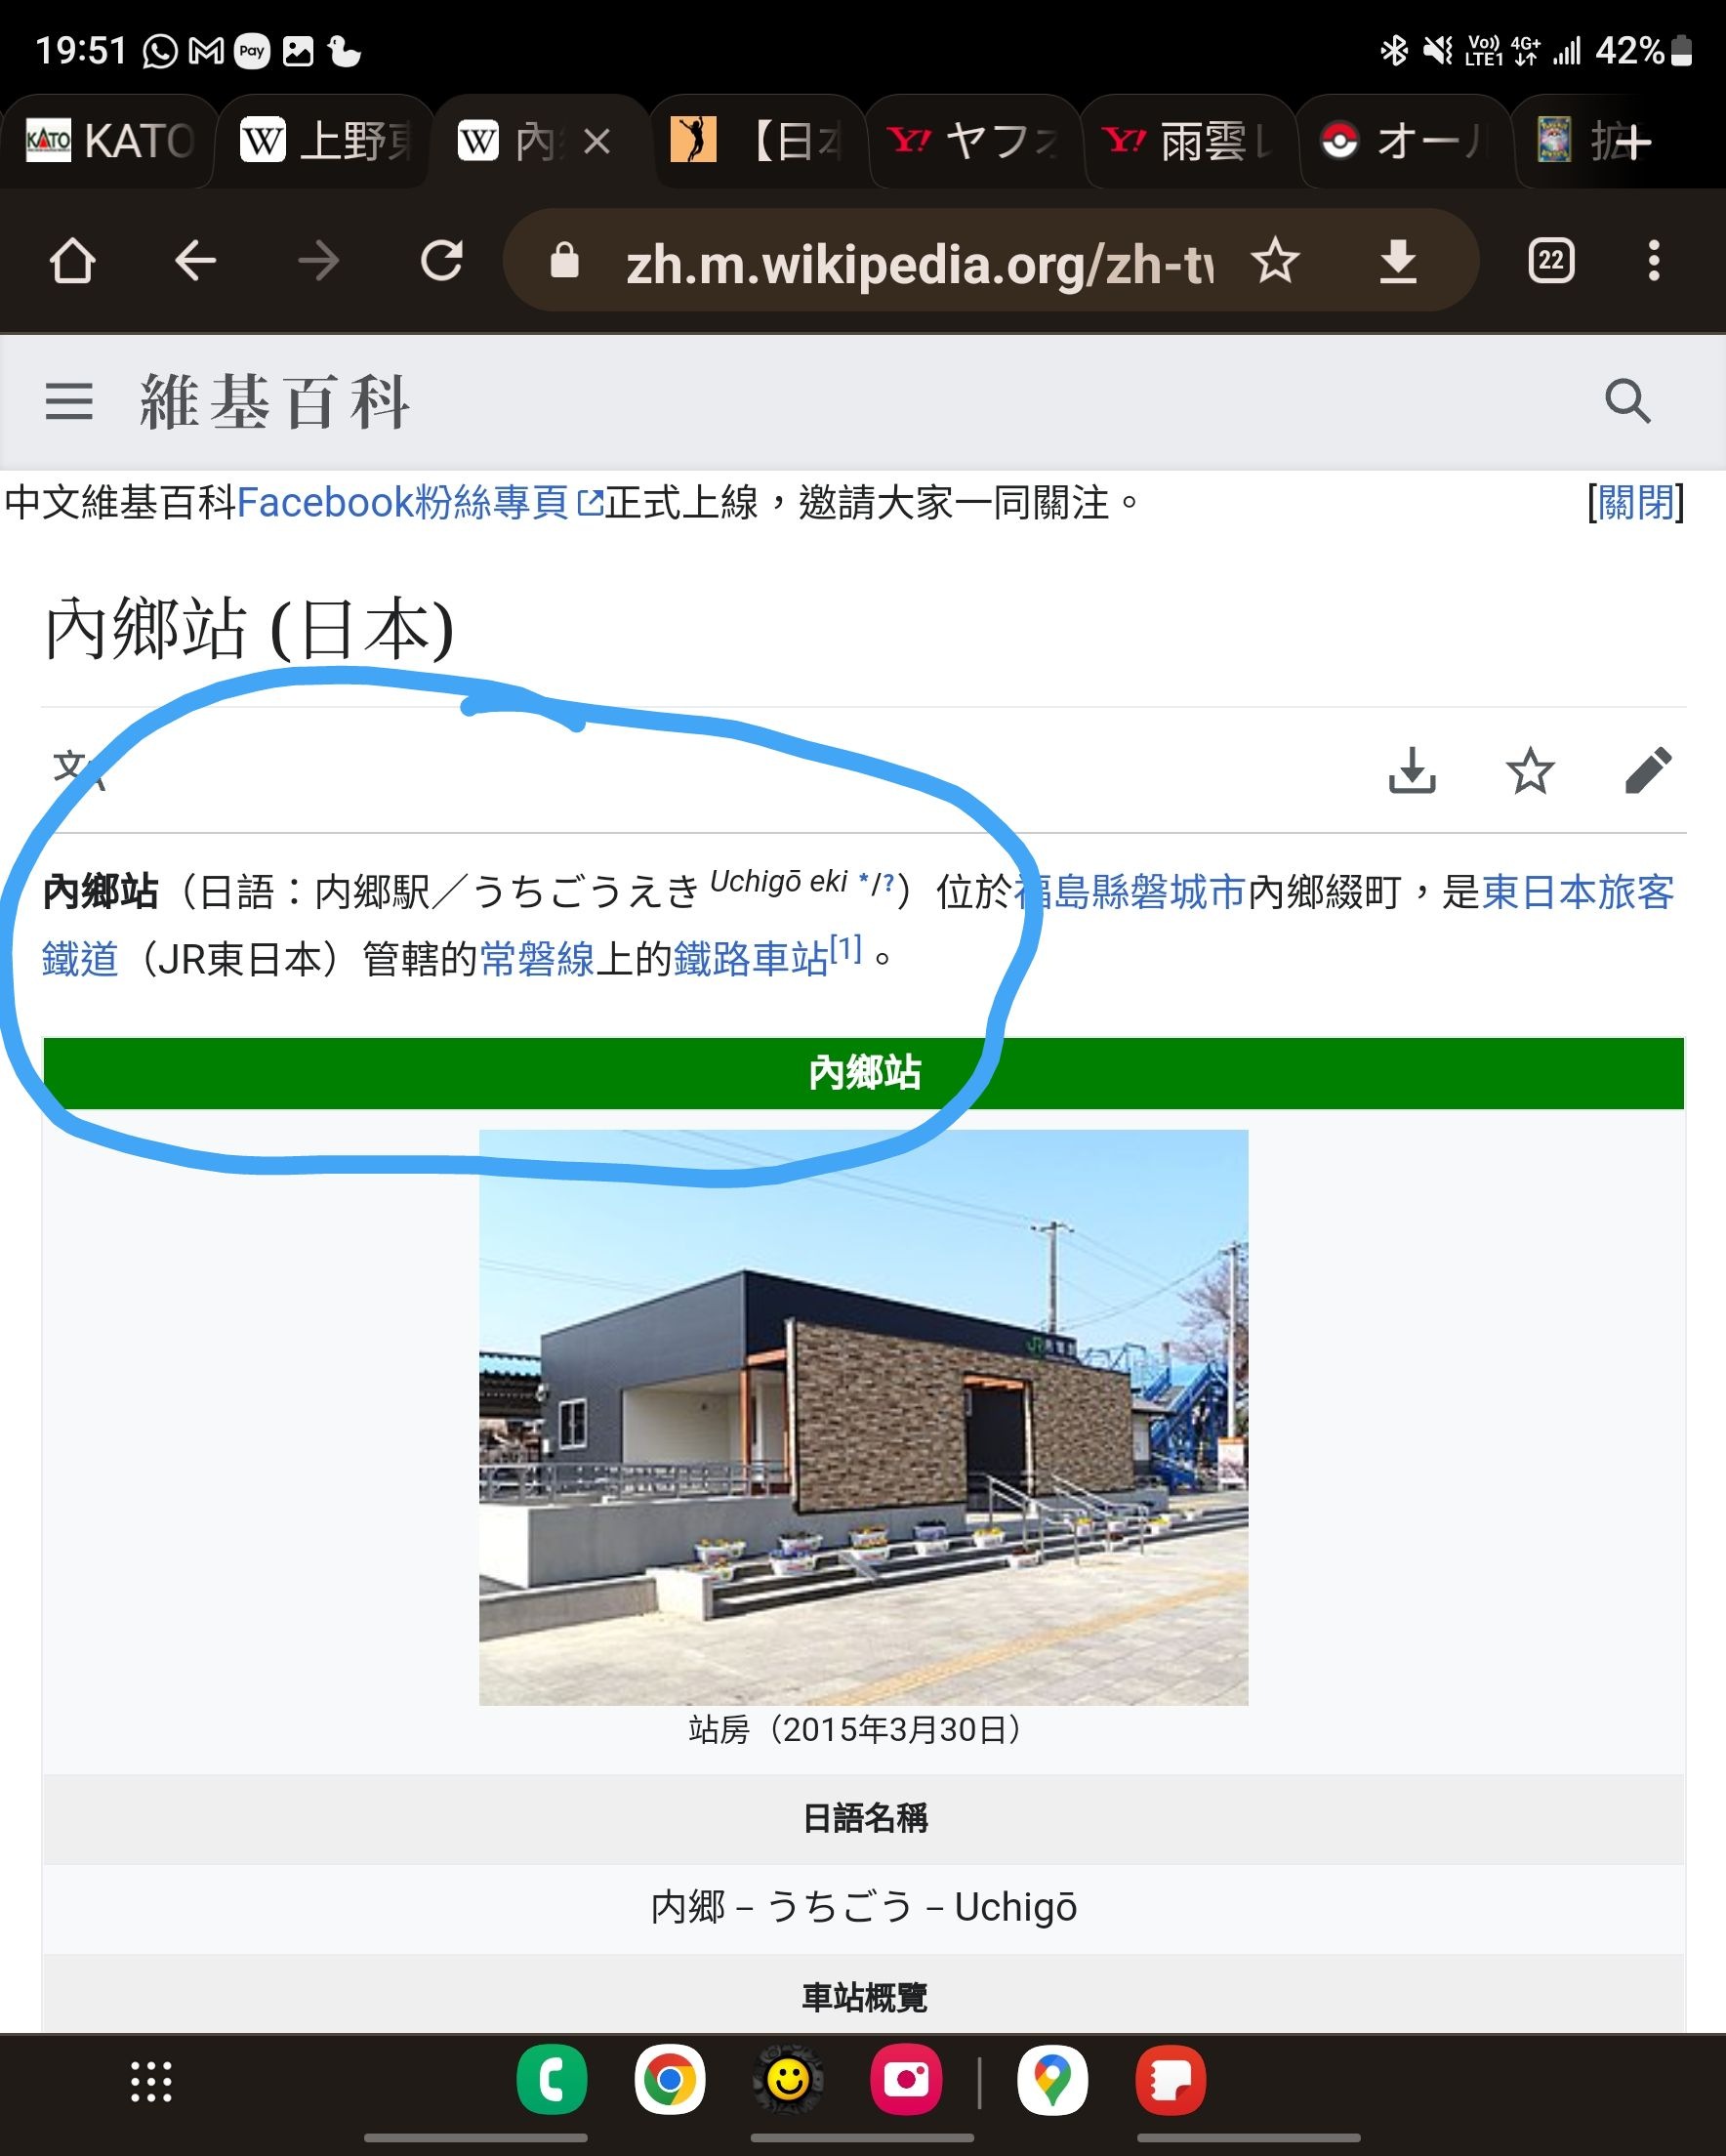1726x2156 pixels.
Task: Tap the article download icon
Action: click(x=1412, y=770)
